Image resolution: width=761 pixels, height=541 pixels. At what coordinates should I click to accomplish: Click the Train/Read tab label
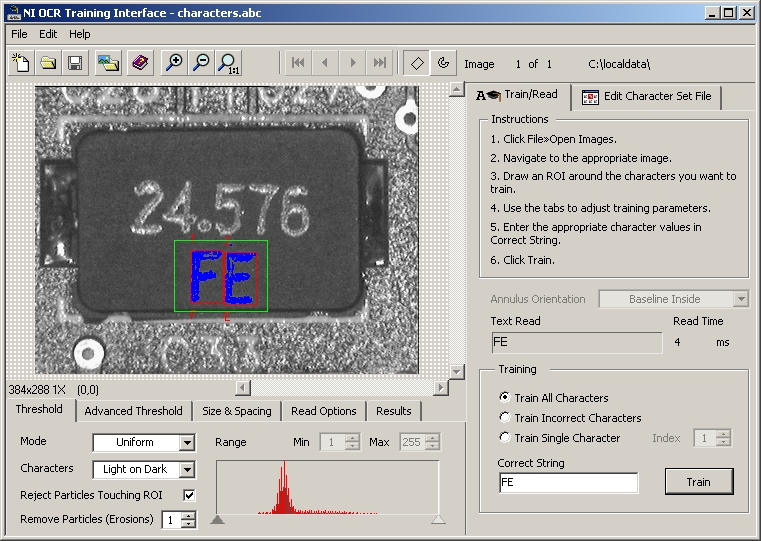tap(530, 94)
